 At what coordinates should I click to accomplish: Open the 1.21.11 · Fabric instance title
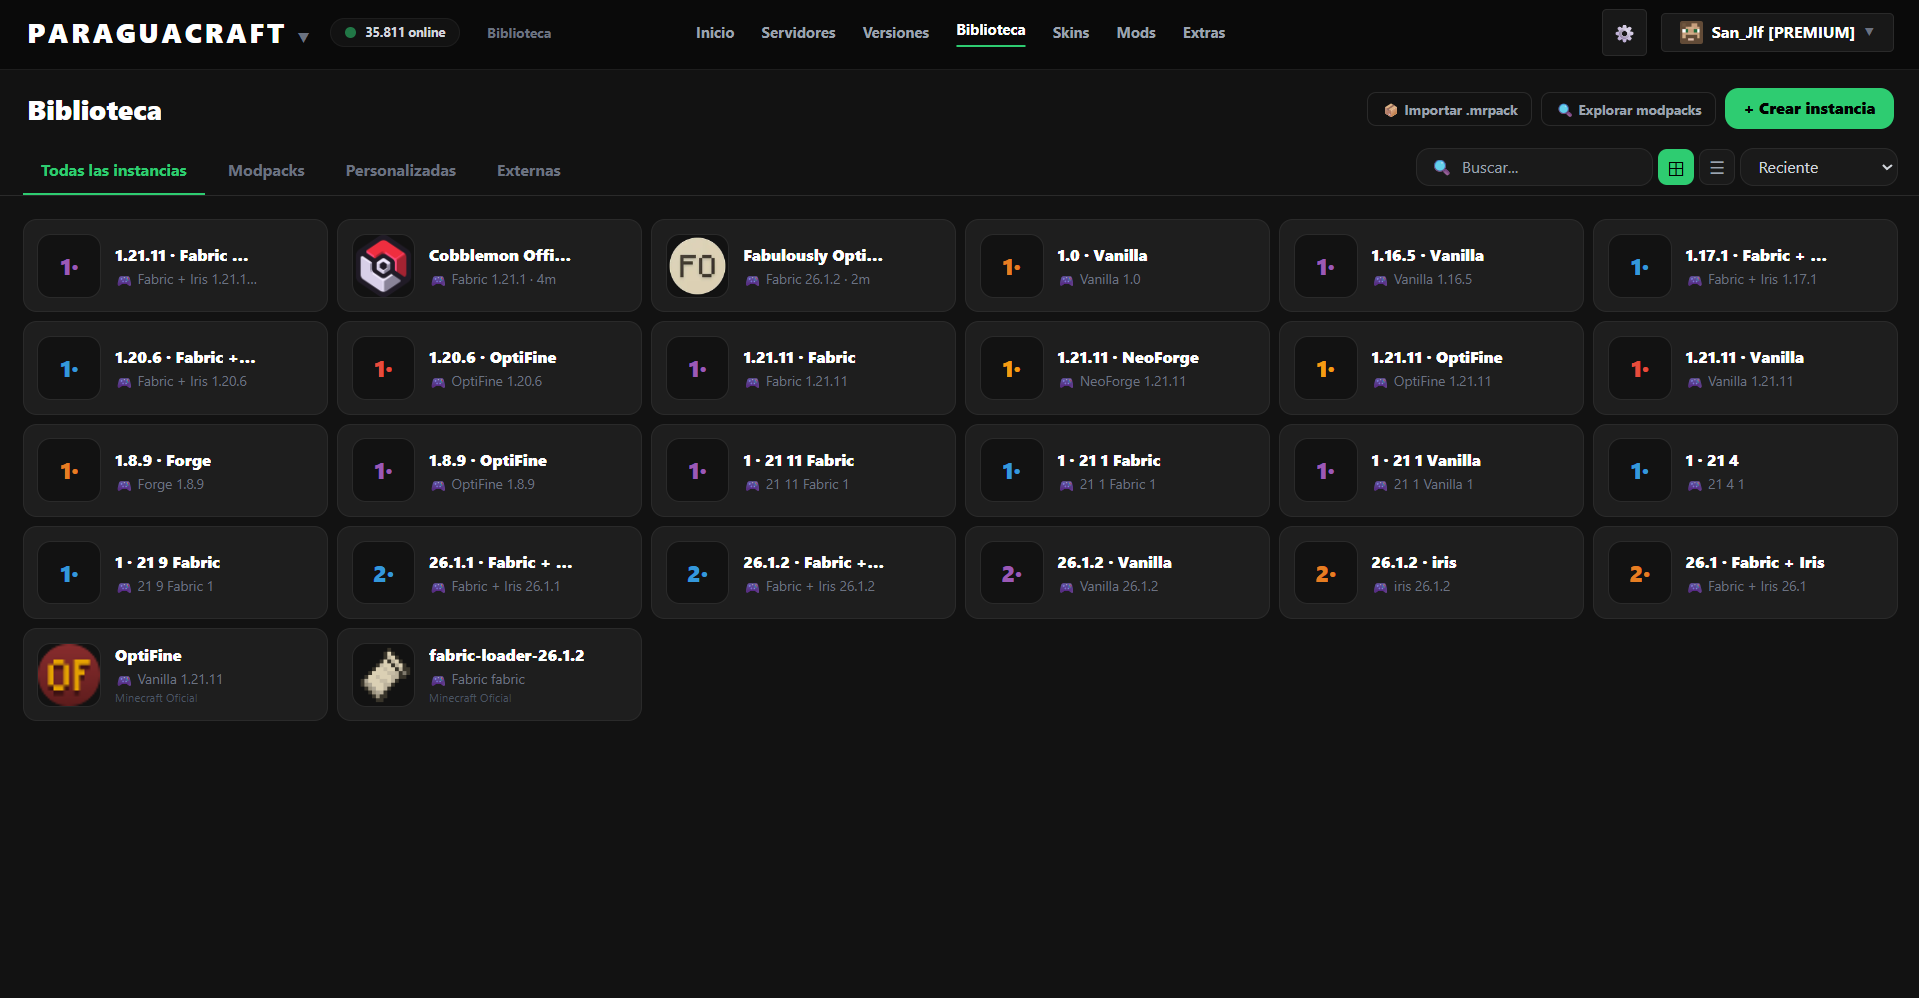[x=799, y=357]
